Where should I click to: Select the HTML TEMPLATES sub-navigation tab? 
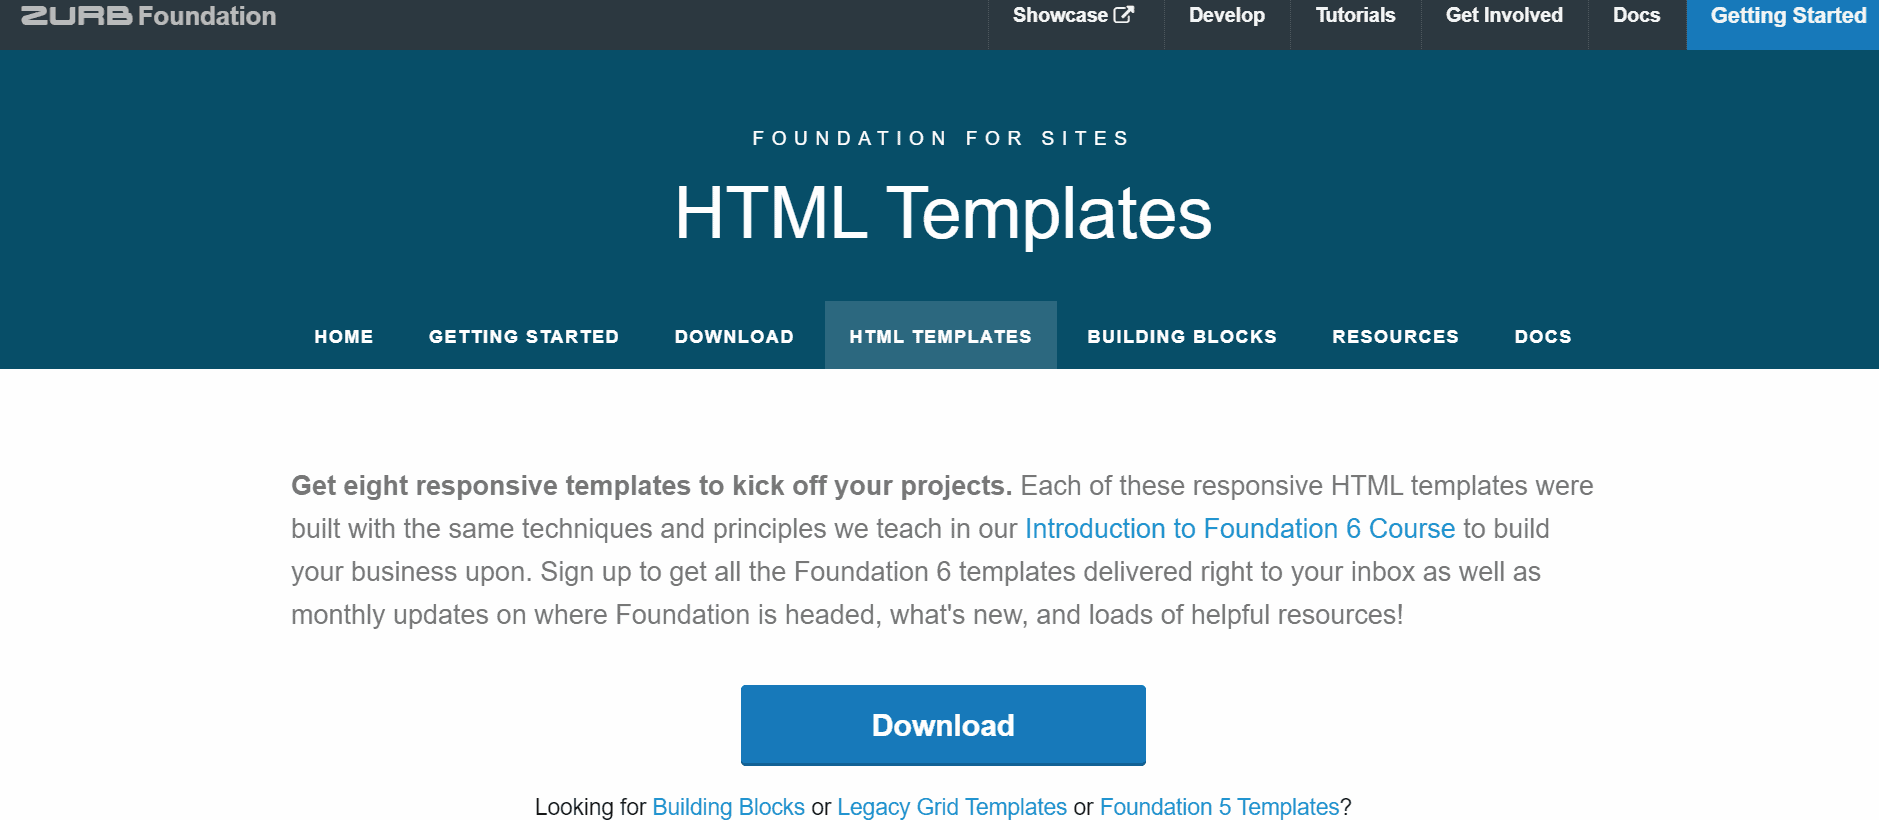pyautogui.click(x=940, y=335)
